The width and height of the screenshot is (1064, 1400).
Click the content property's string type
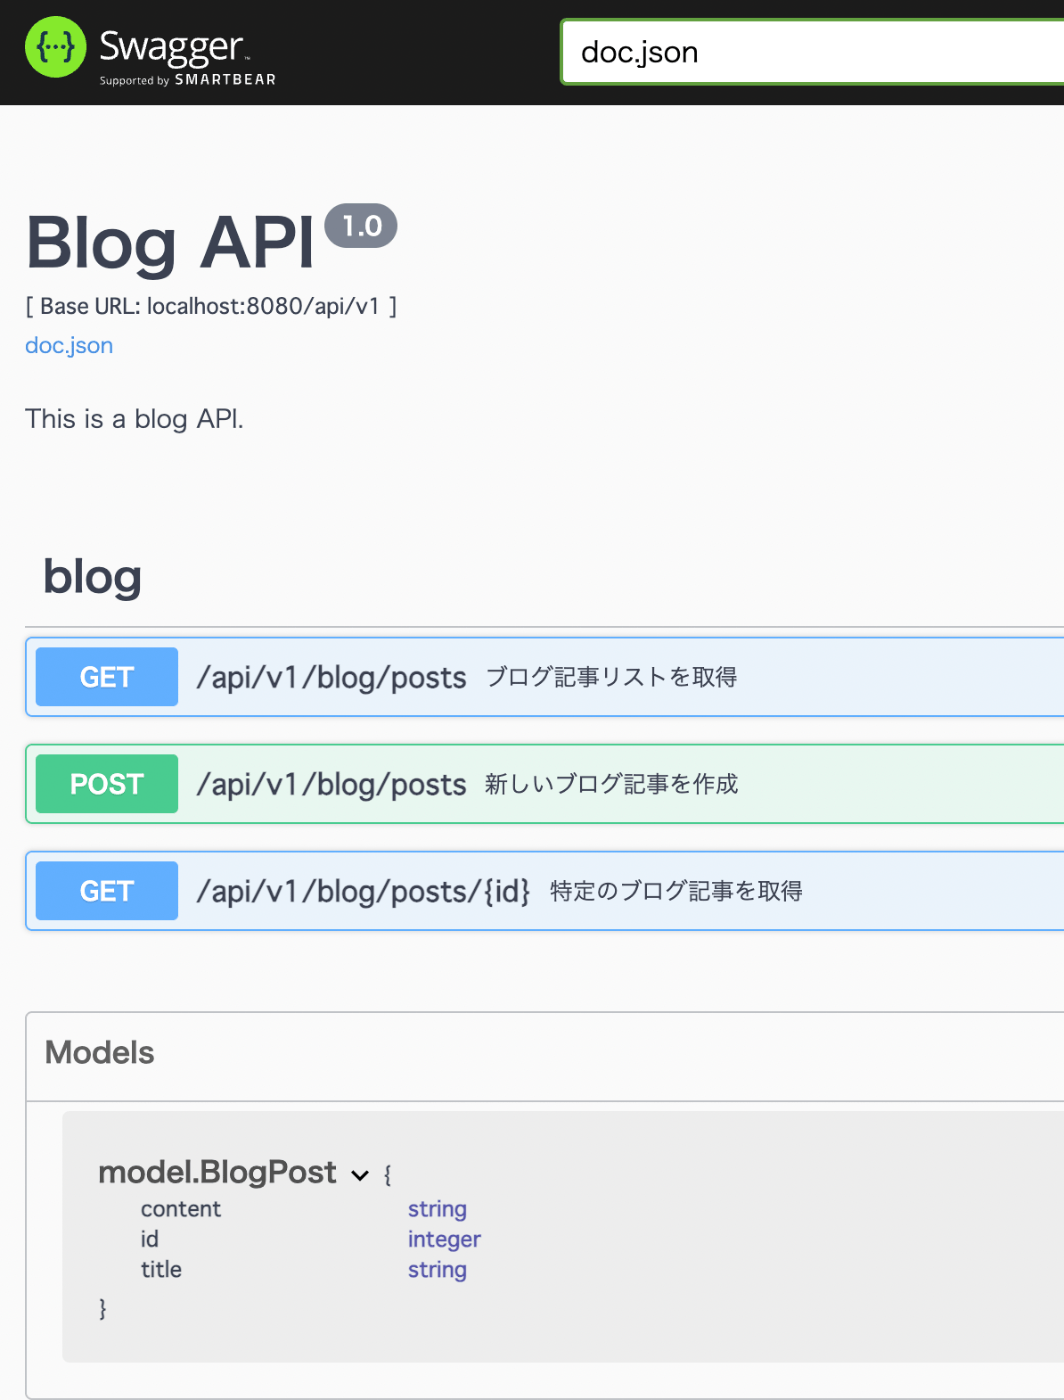point(437,1210)
